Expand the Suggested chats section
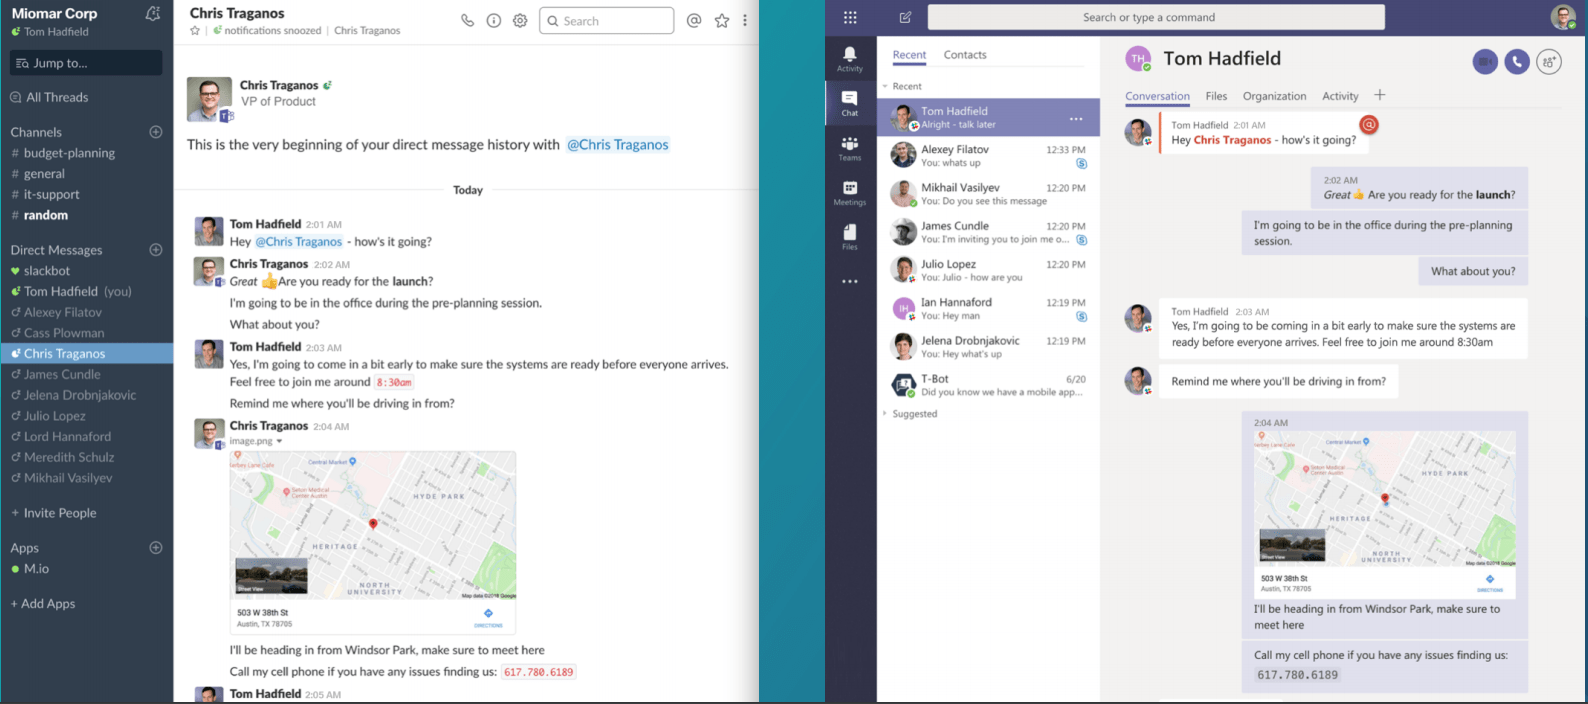 [885, 414]
